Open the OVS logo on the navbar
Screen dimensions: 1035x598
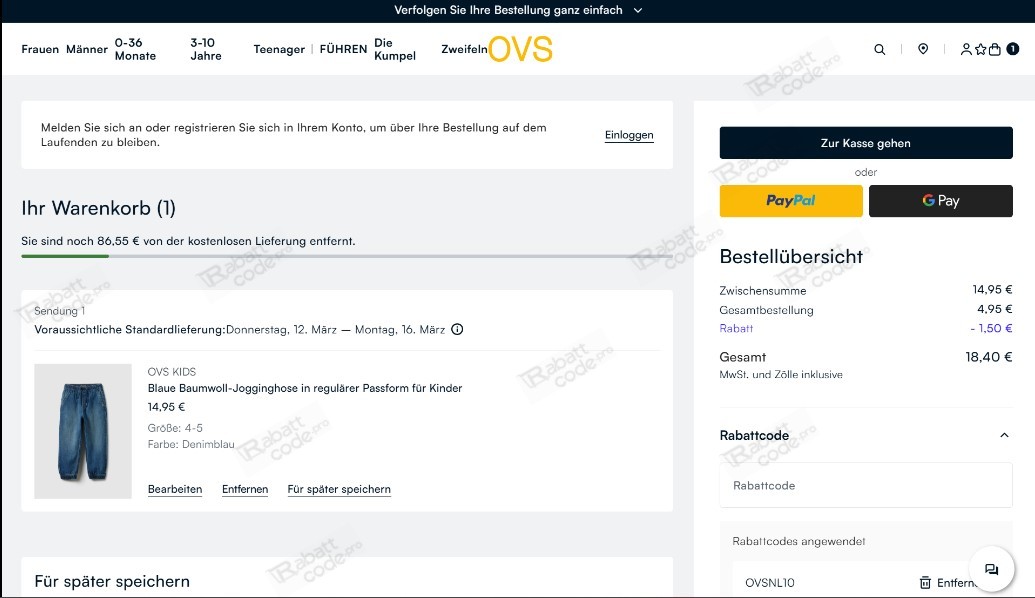tap(521, 49)
